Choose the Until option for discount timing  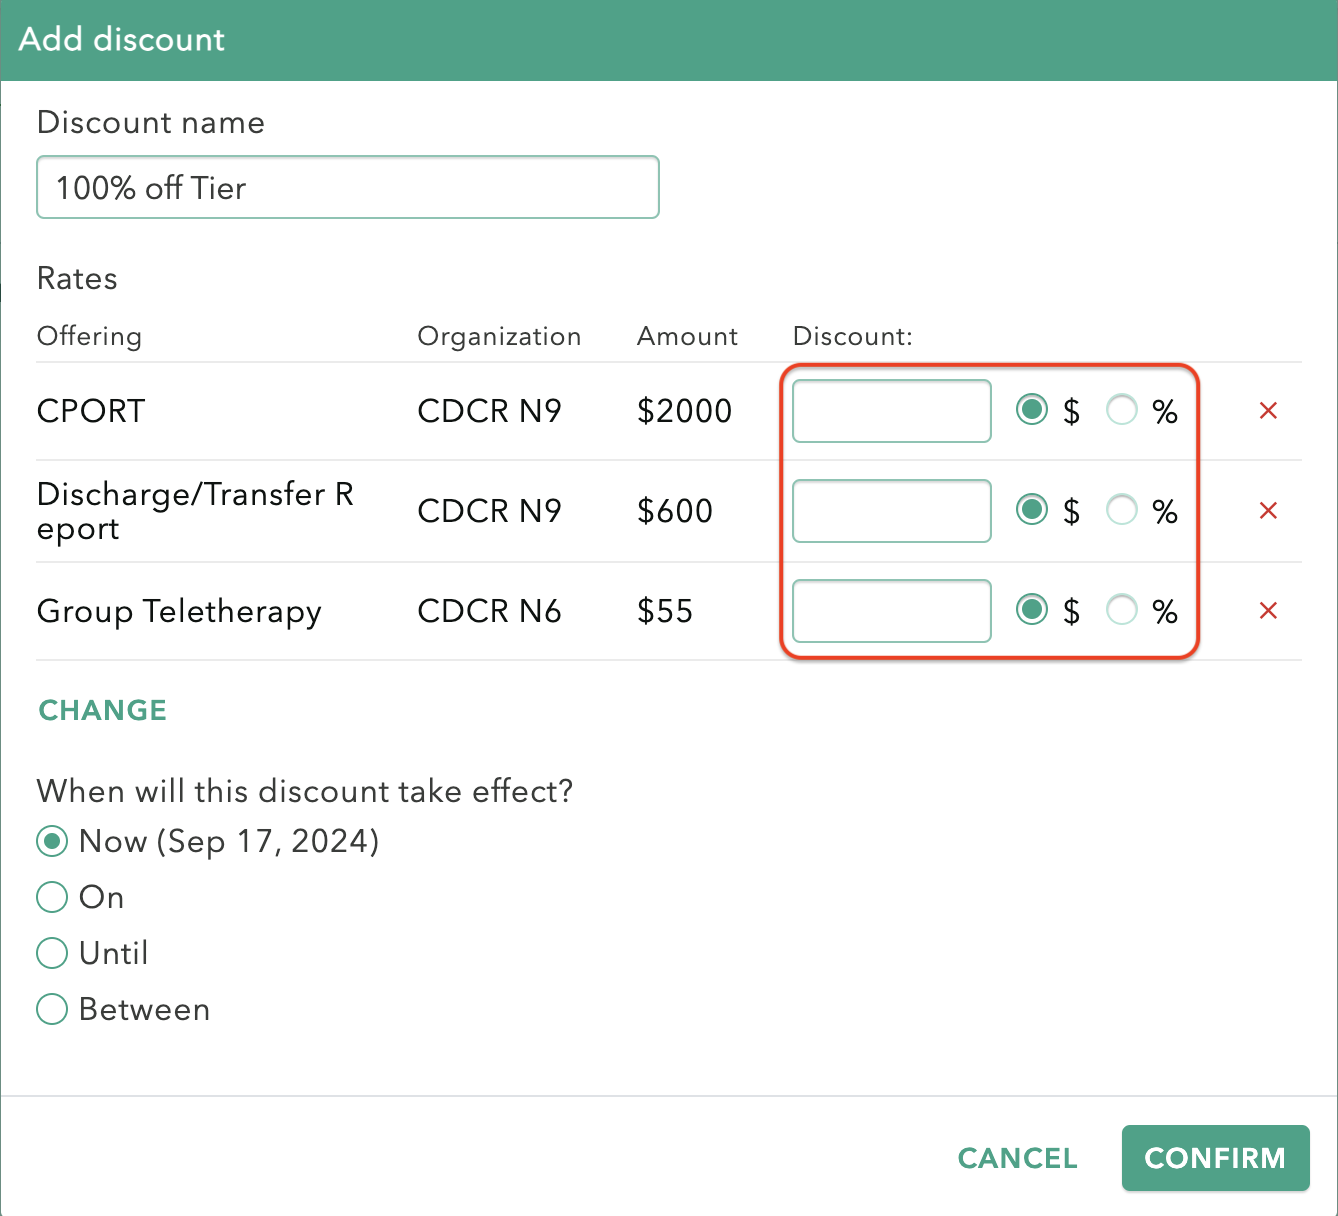click(51, 953)
